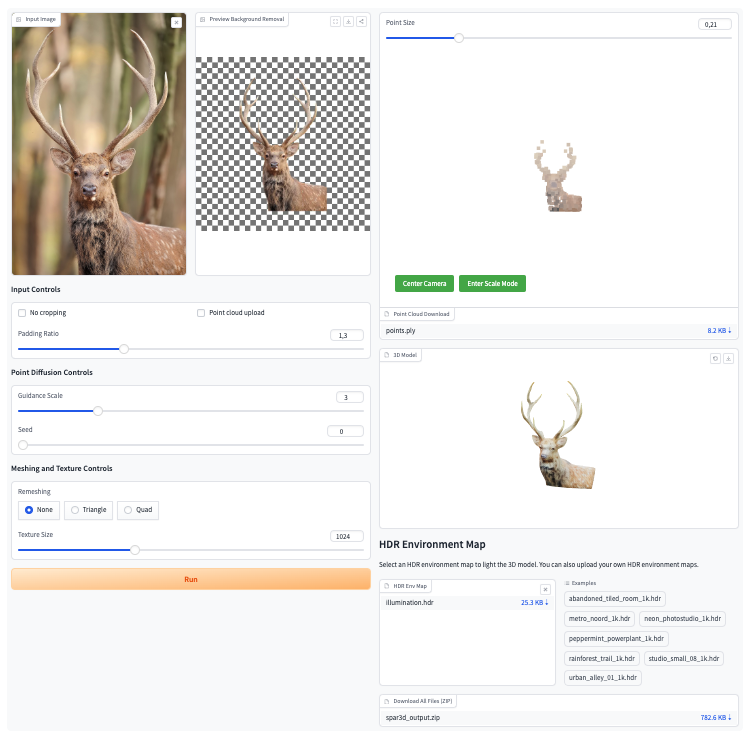Share the background removal preview
The width and height of the screenshot is (743, 736).
(x=361, y=21)
